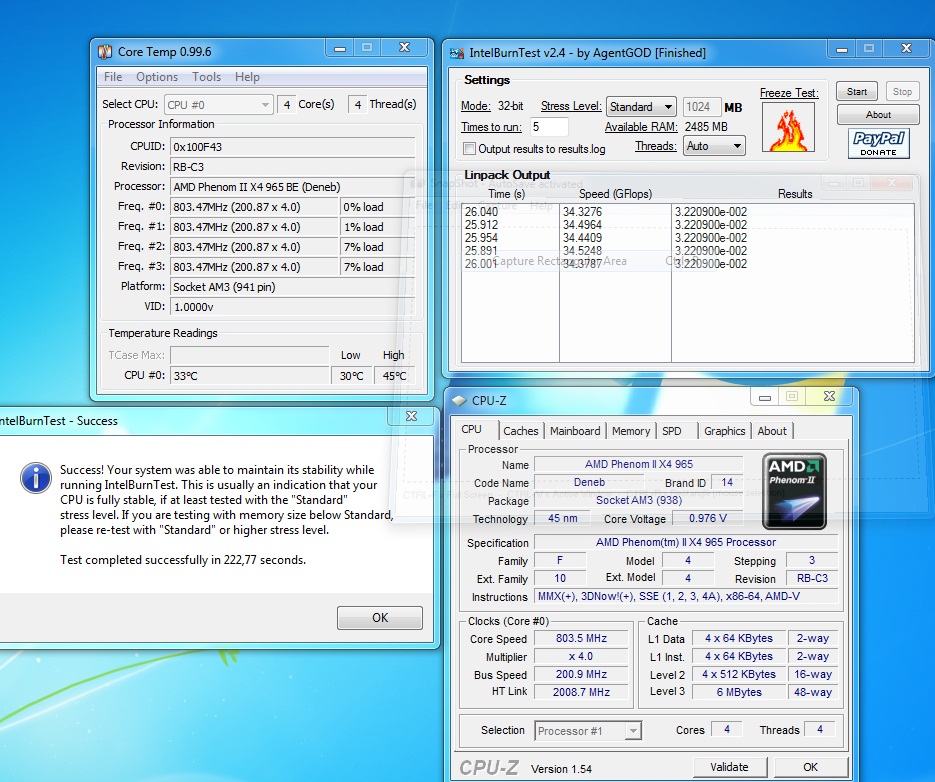935x782 pixels.
Task: Click the IntelBurnTest title bar icon
Action: [x=457, y=53]
